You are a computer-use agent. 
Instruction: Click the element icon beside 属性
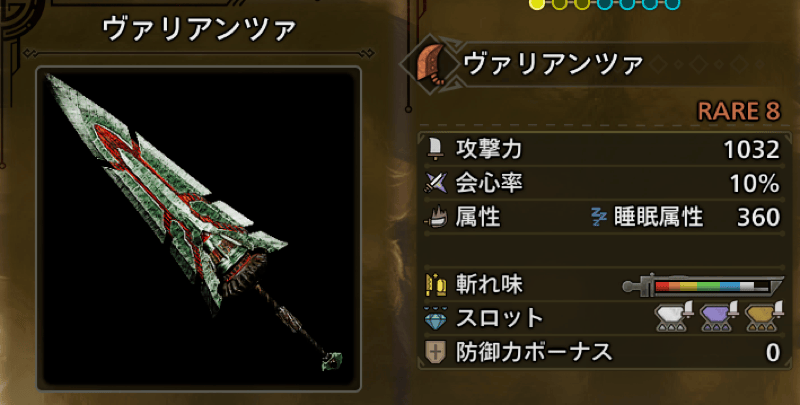pyautogui.click(x=435, y=217)
